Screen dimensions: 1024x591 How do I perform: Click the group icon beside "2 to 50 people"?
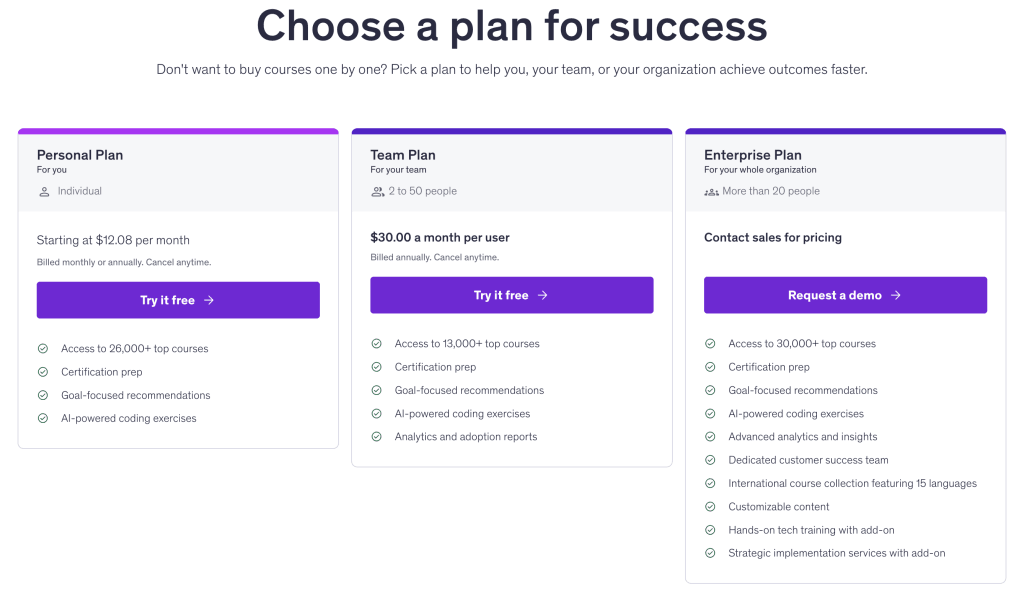pos(378,191)
